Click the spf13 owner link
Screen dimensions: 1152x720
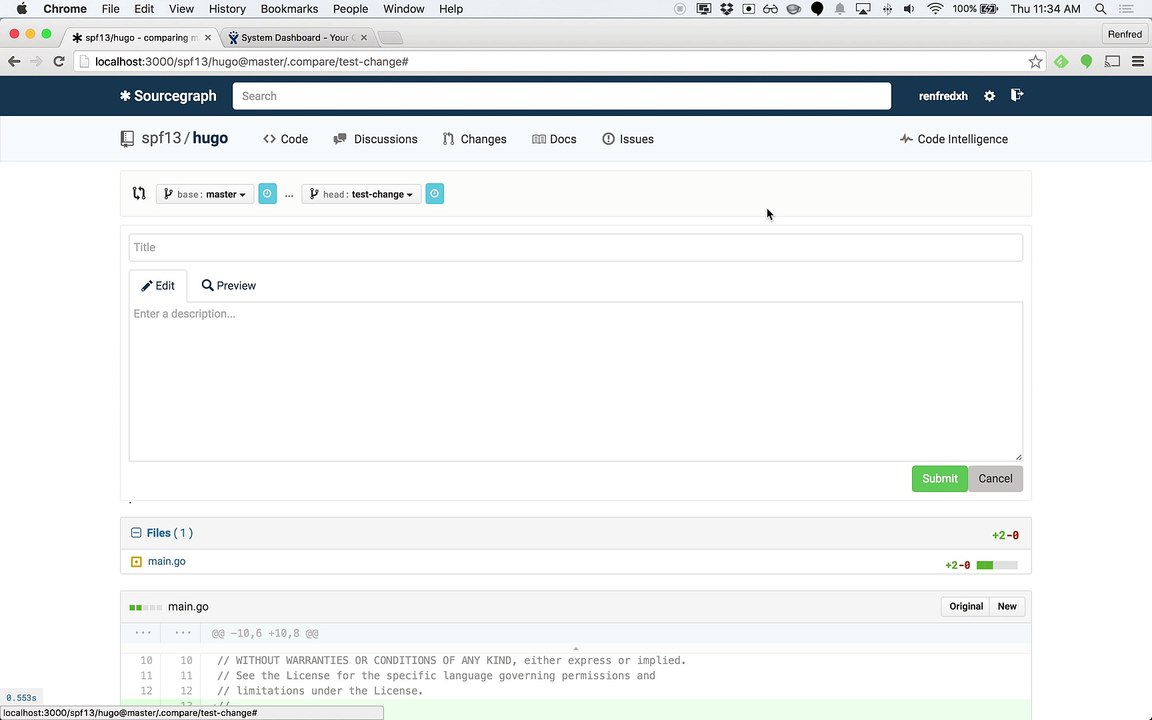tap(161, 138)
